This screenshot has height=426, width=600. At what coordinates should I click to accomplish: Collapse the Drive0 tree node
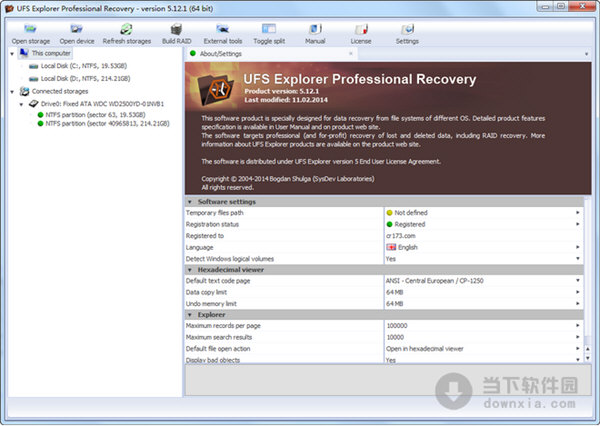21,104
